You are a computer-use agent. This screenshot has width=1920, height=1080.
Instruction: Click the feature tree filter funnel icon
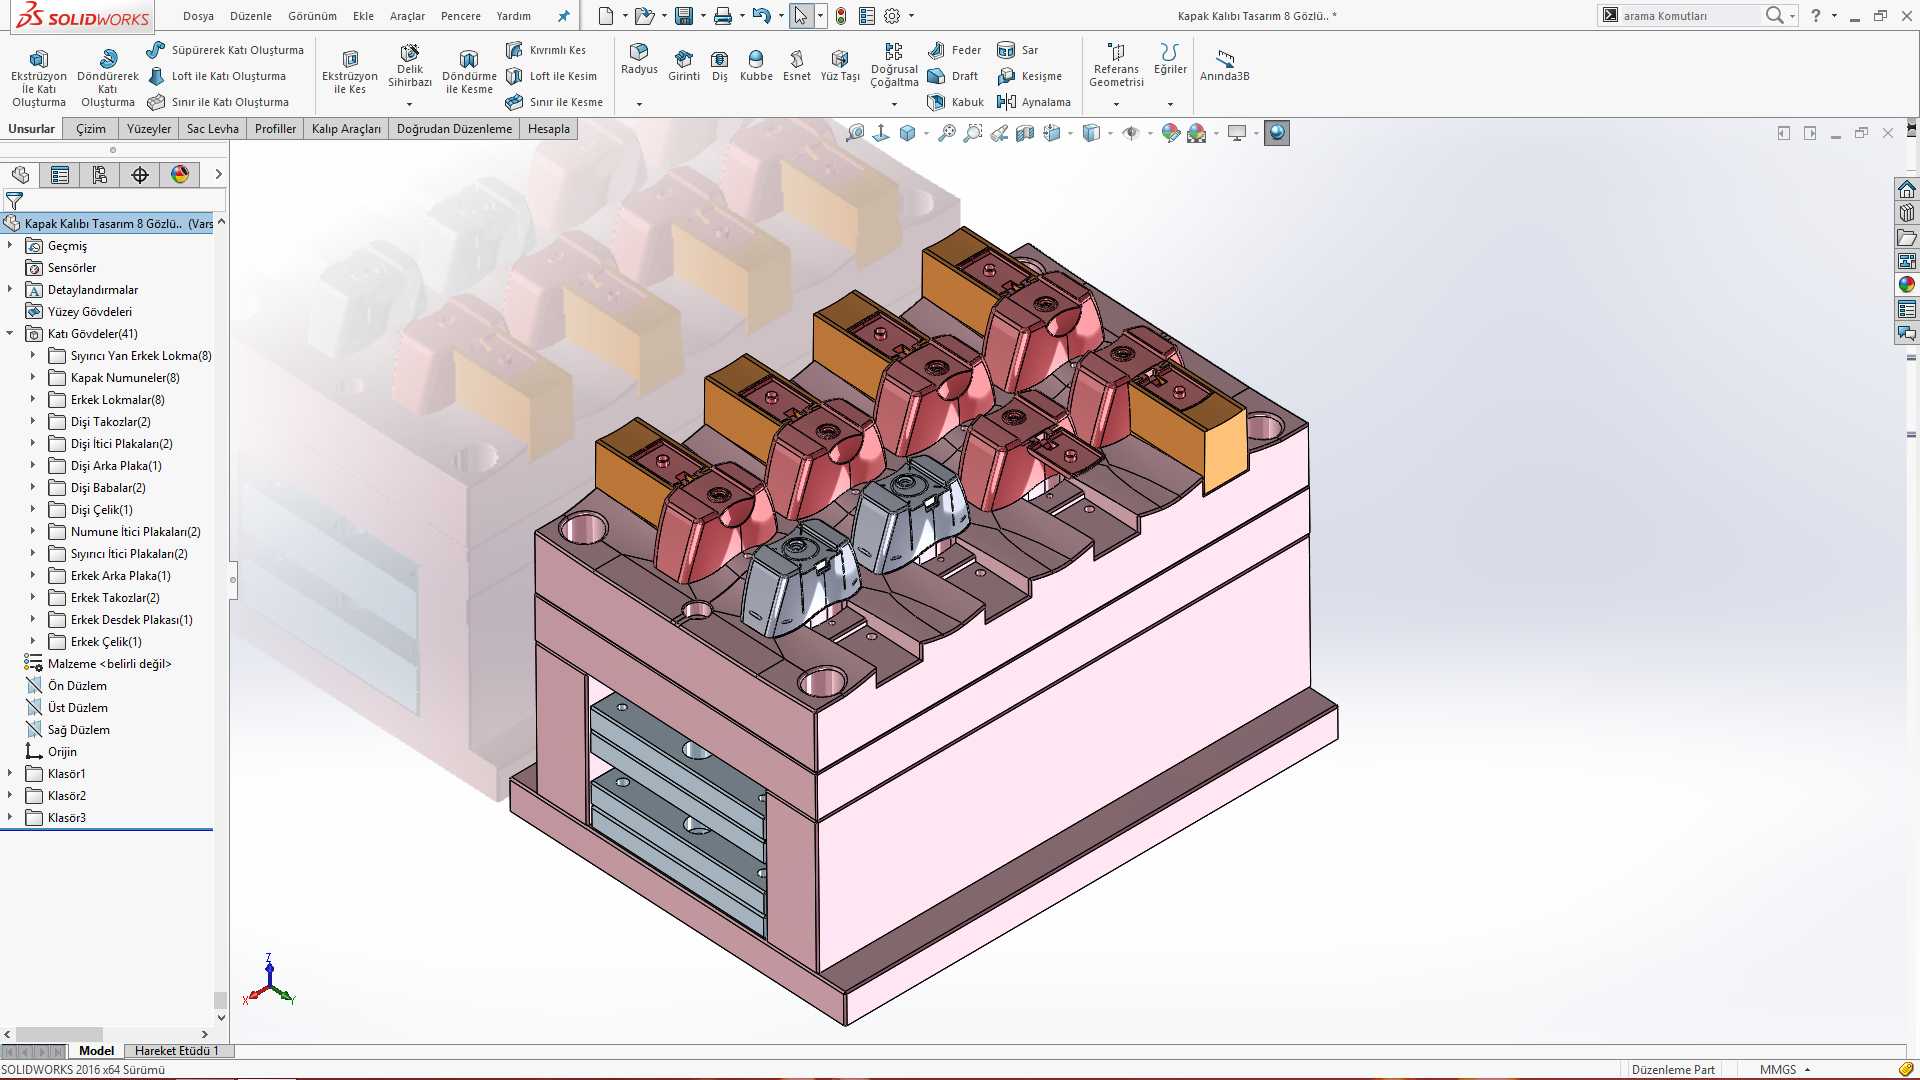pos(14,201)
